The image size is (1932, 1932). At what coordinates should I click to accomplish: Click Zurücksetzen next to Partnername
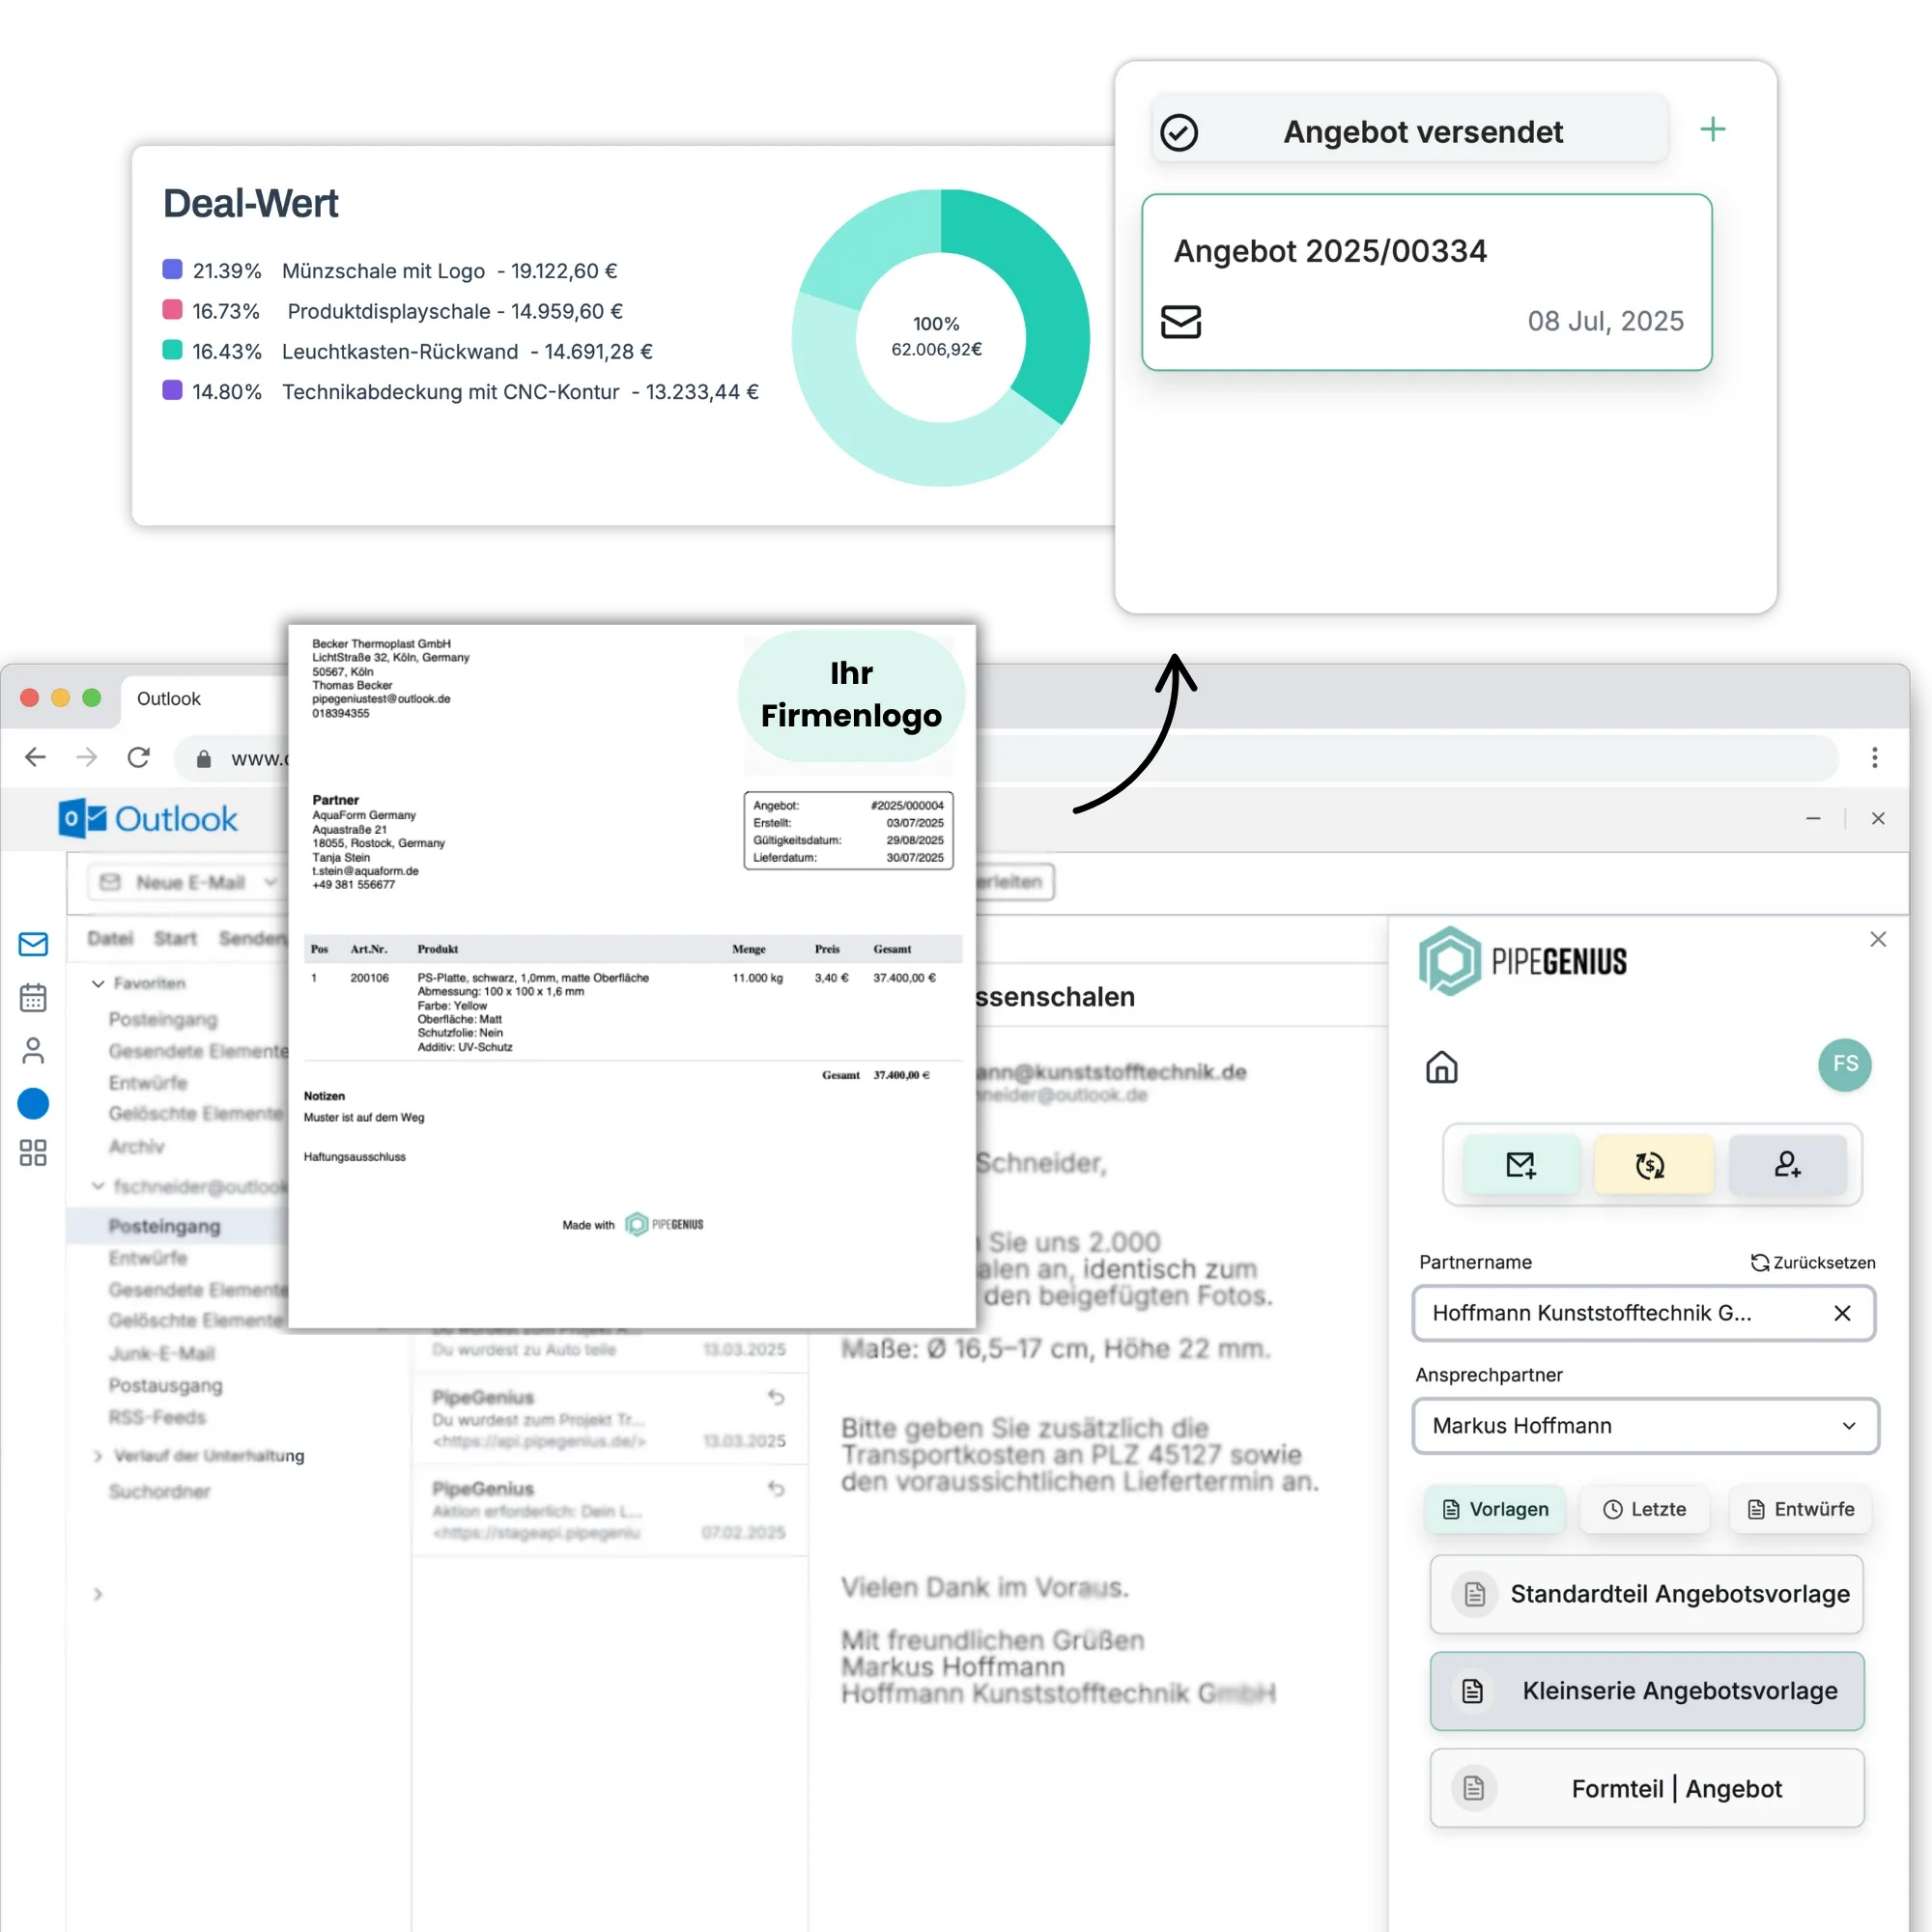1812,1262
